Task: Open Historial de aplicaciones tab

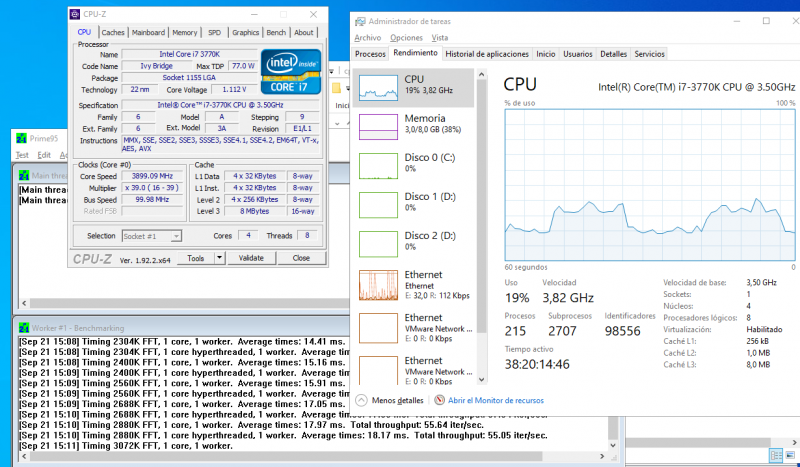Action: click(487, 54)
